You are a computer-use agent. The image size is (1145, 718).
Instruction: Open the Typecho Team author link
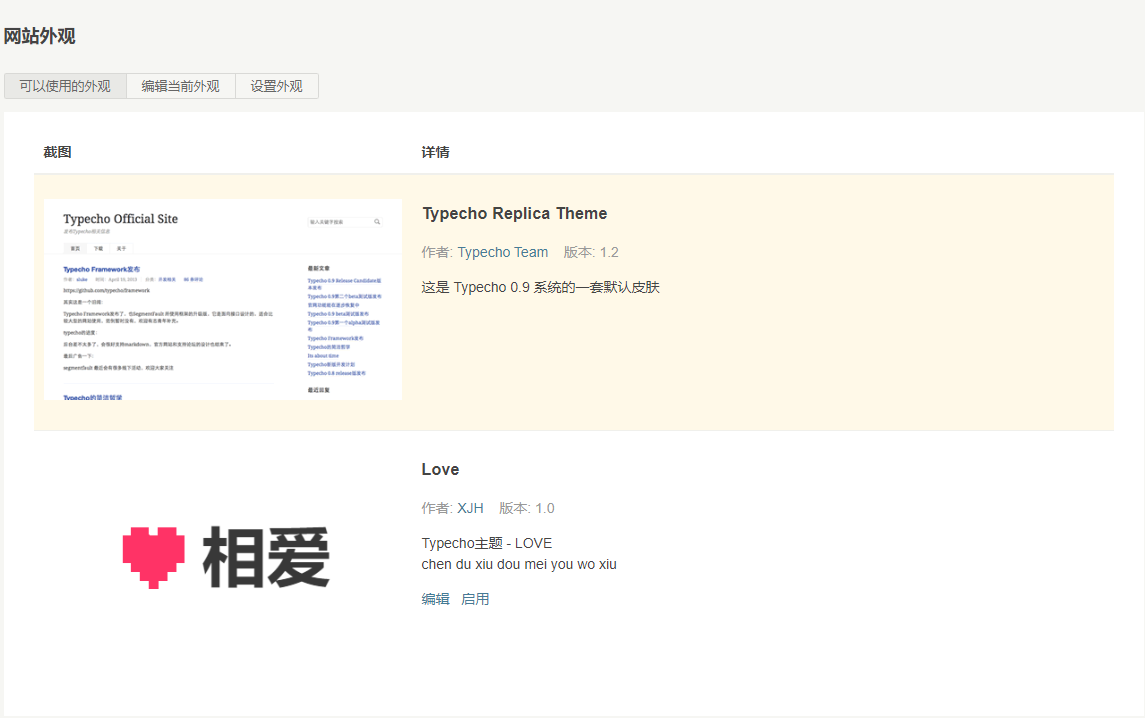coord(503,252)
